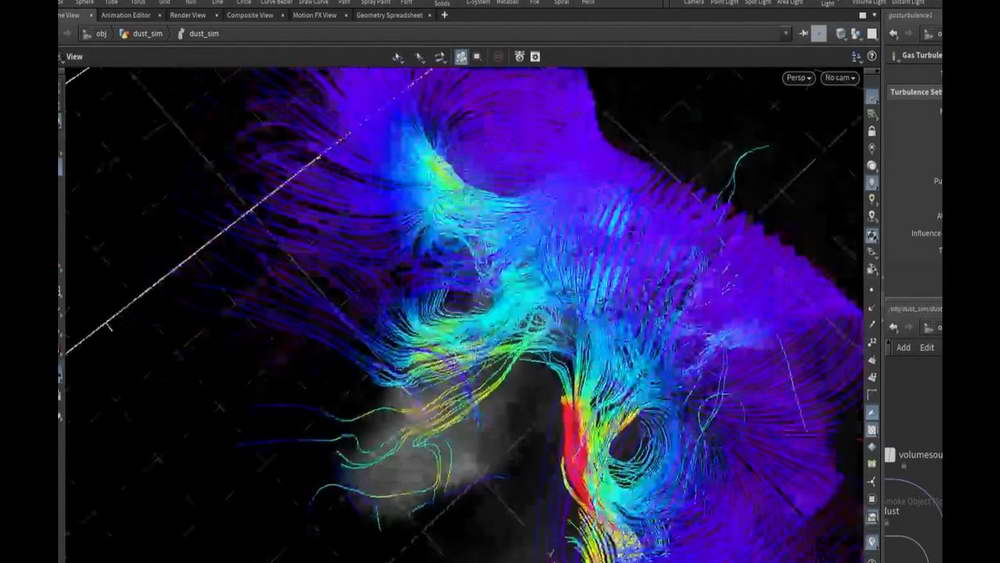Open the Turbulence Settings parameter tab
The image size is (1000, 563).
tap(916, 92)
